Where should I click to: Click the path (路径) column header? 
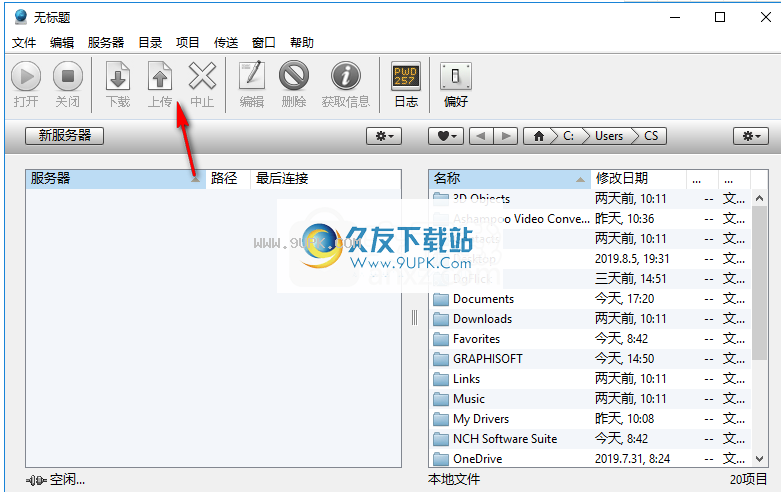(228, 178)
